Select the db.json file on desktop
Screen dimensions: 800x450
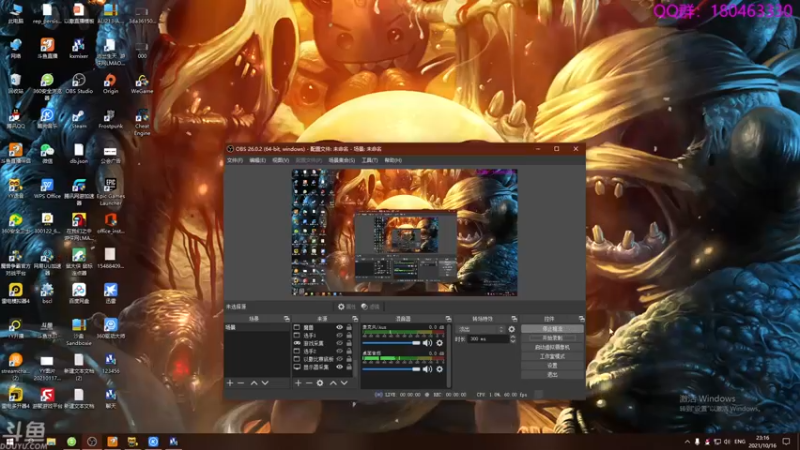coord(79,154)
